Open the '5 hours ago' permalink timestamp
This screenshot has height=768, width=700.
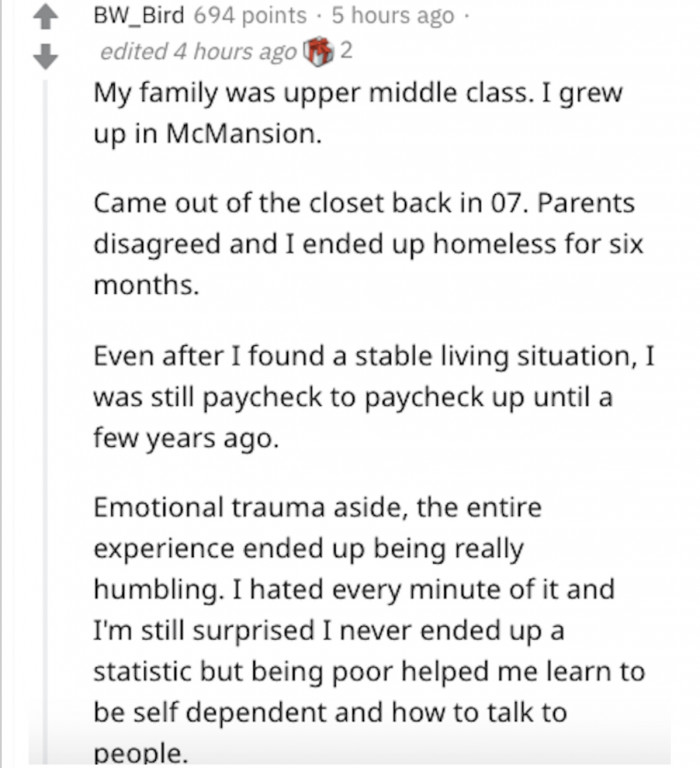(393, 15)
